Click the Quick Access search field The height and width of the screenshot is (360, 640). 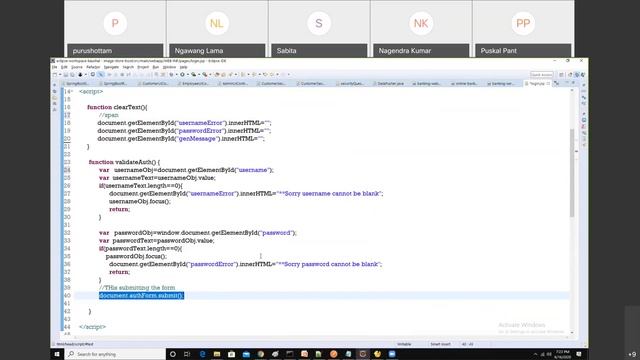point(542,75)
